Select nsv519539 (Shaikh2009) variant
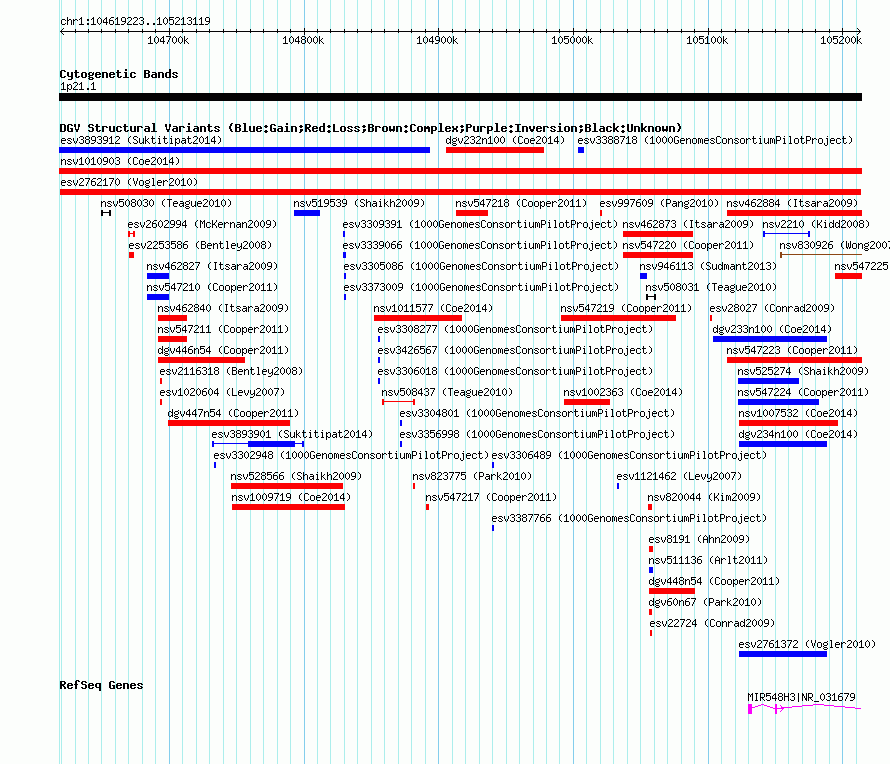This screenshot has width=890, height=764. (359, 203)
